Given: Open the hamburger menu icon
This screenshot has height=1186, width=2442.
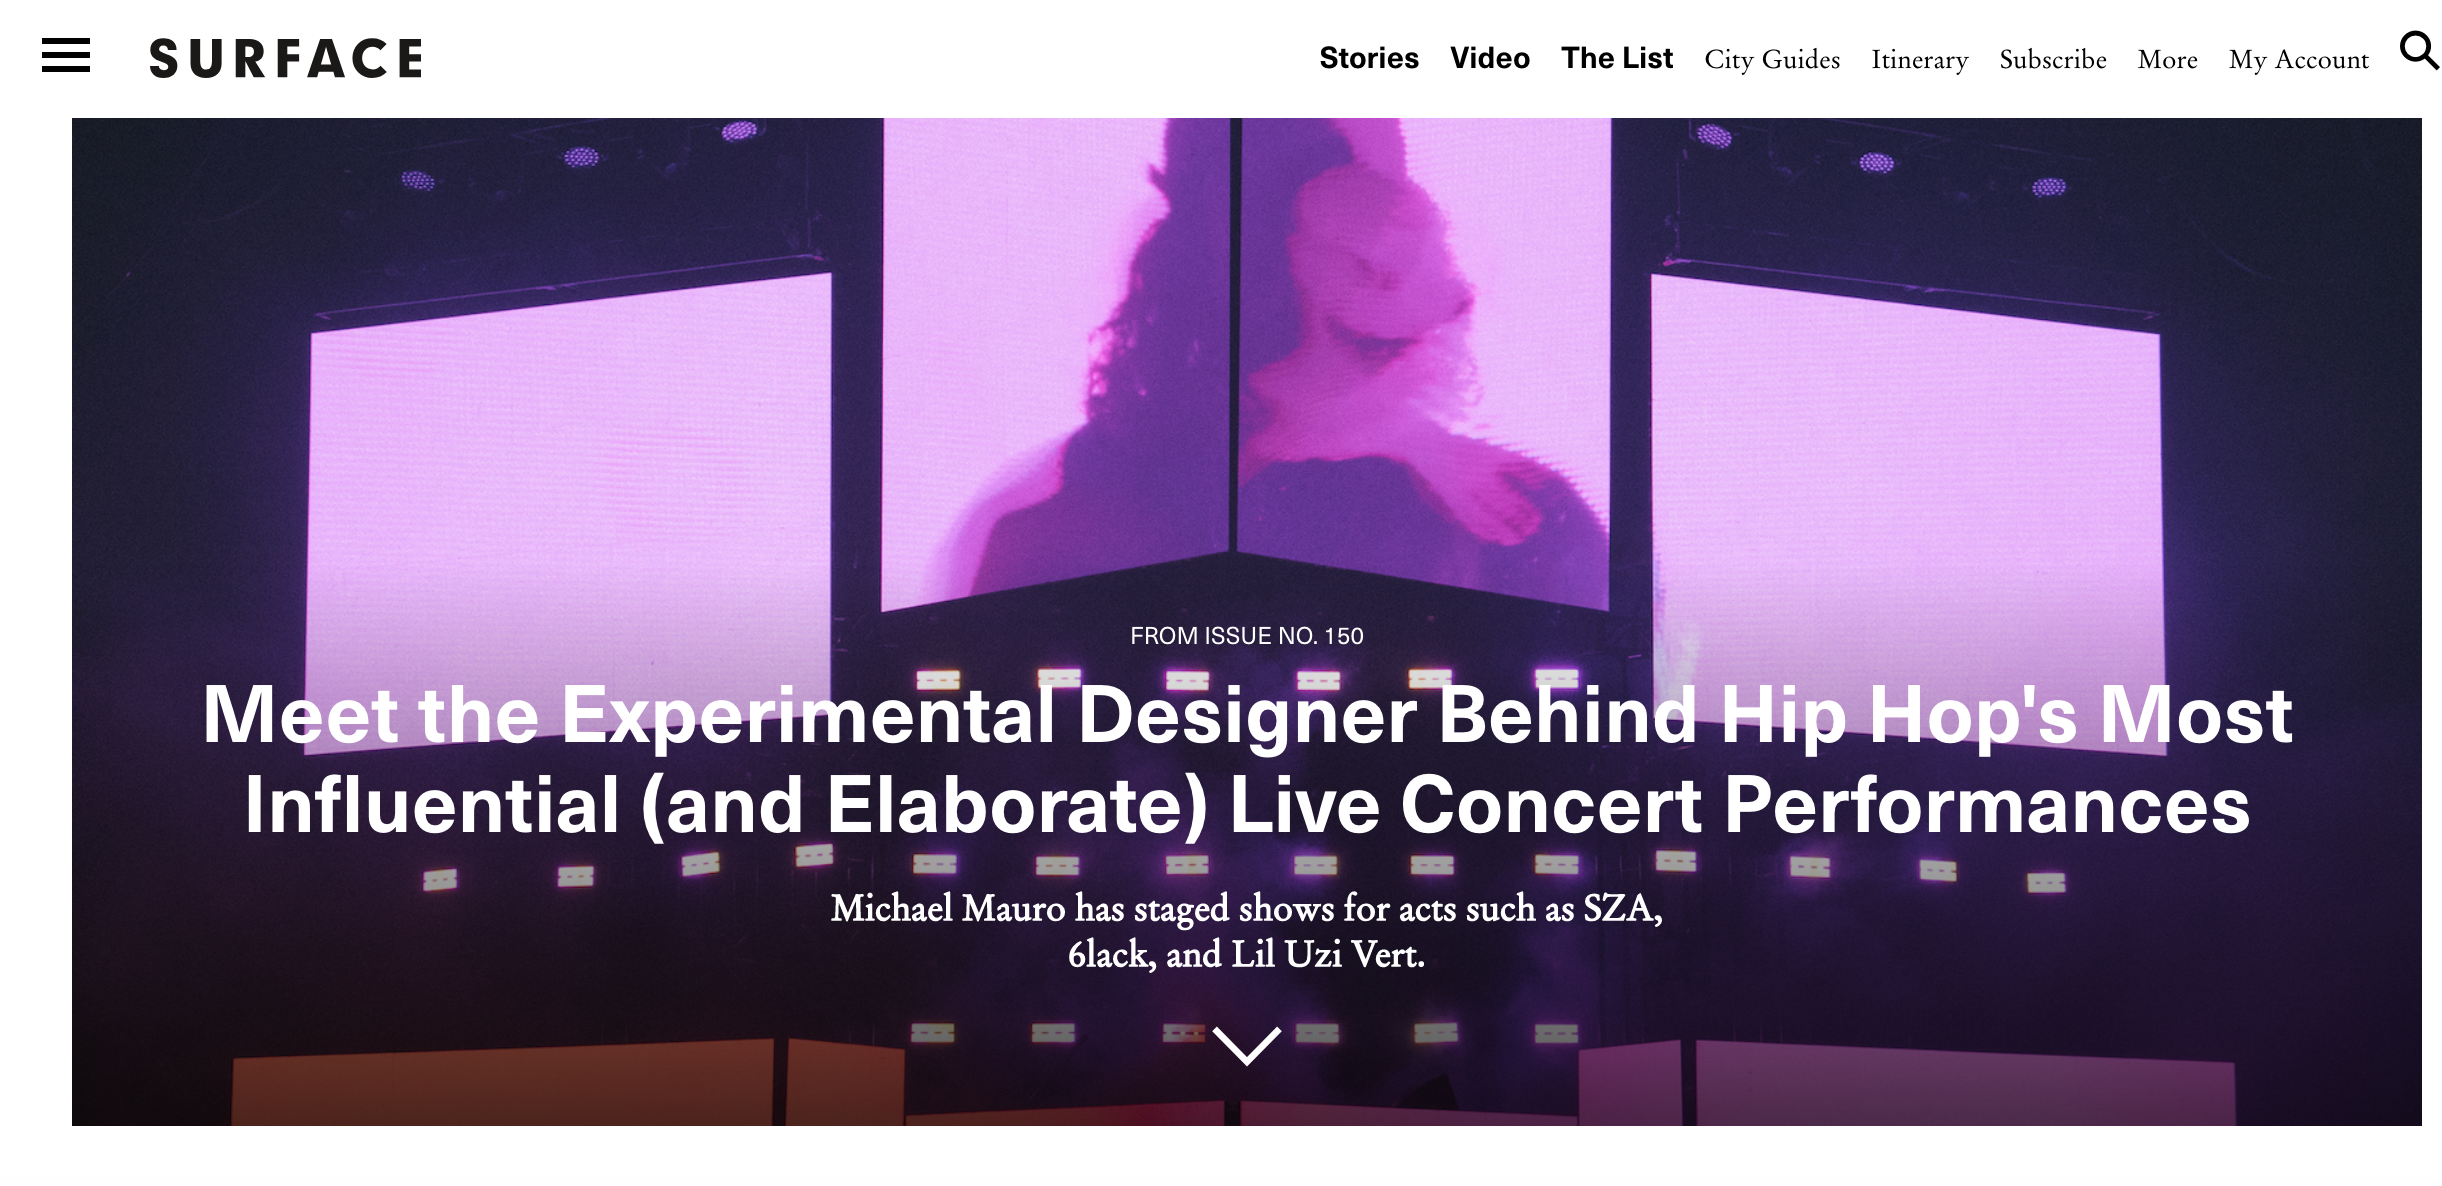Looking at the screenshot, I should point(66,56).
